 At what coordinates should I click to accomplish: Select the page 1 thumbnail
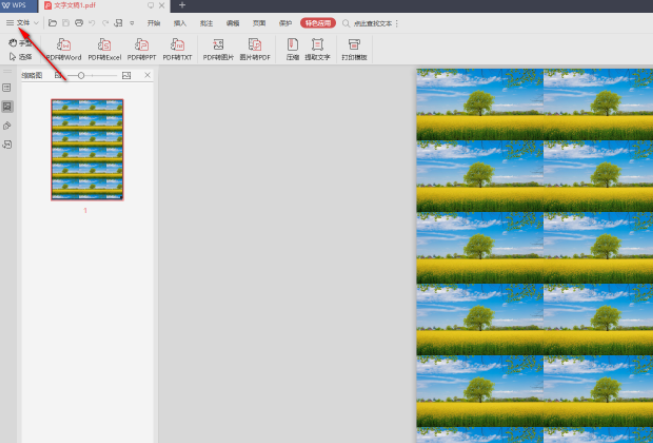(87, 150)
